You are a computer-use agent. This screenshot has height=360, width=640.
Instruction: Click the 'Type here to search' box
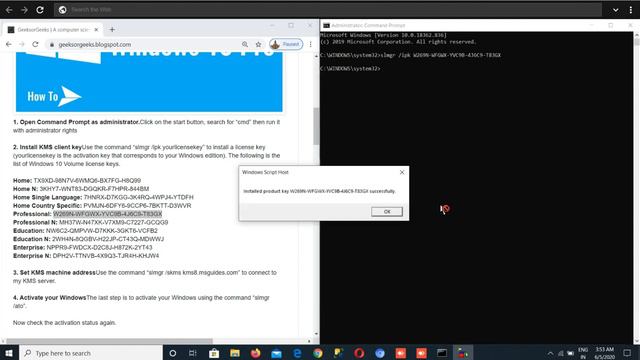pos(91,353)
